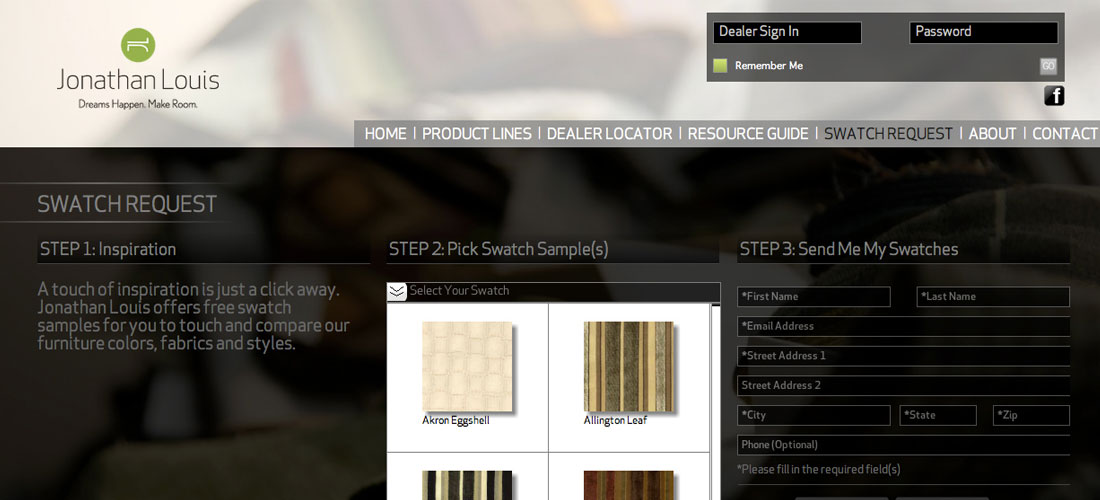Select the Akron Eggshell swatch
The width and height of the screenshot is (1100, 500).
(x=467, y=366)
